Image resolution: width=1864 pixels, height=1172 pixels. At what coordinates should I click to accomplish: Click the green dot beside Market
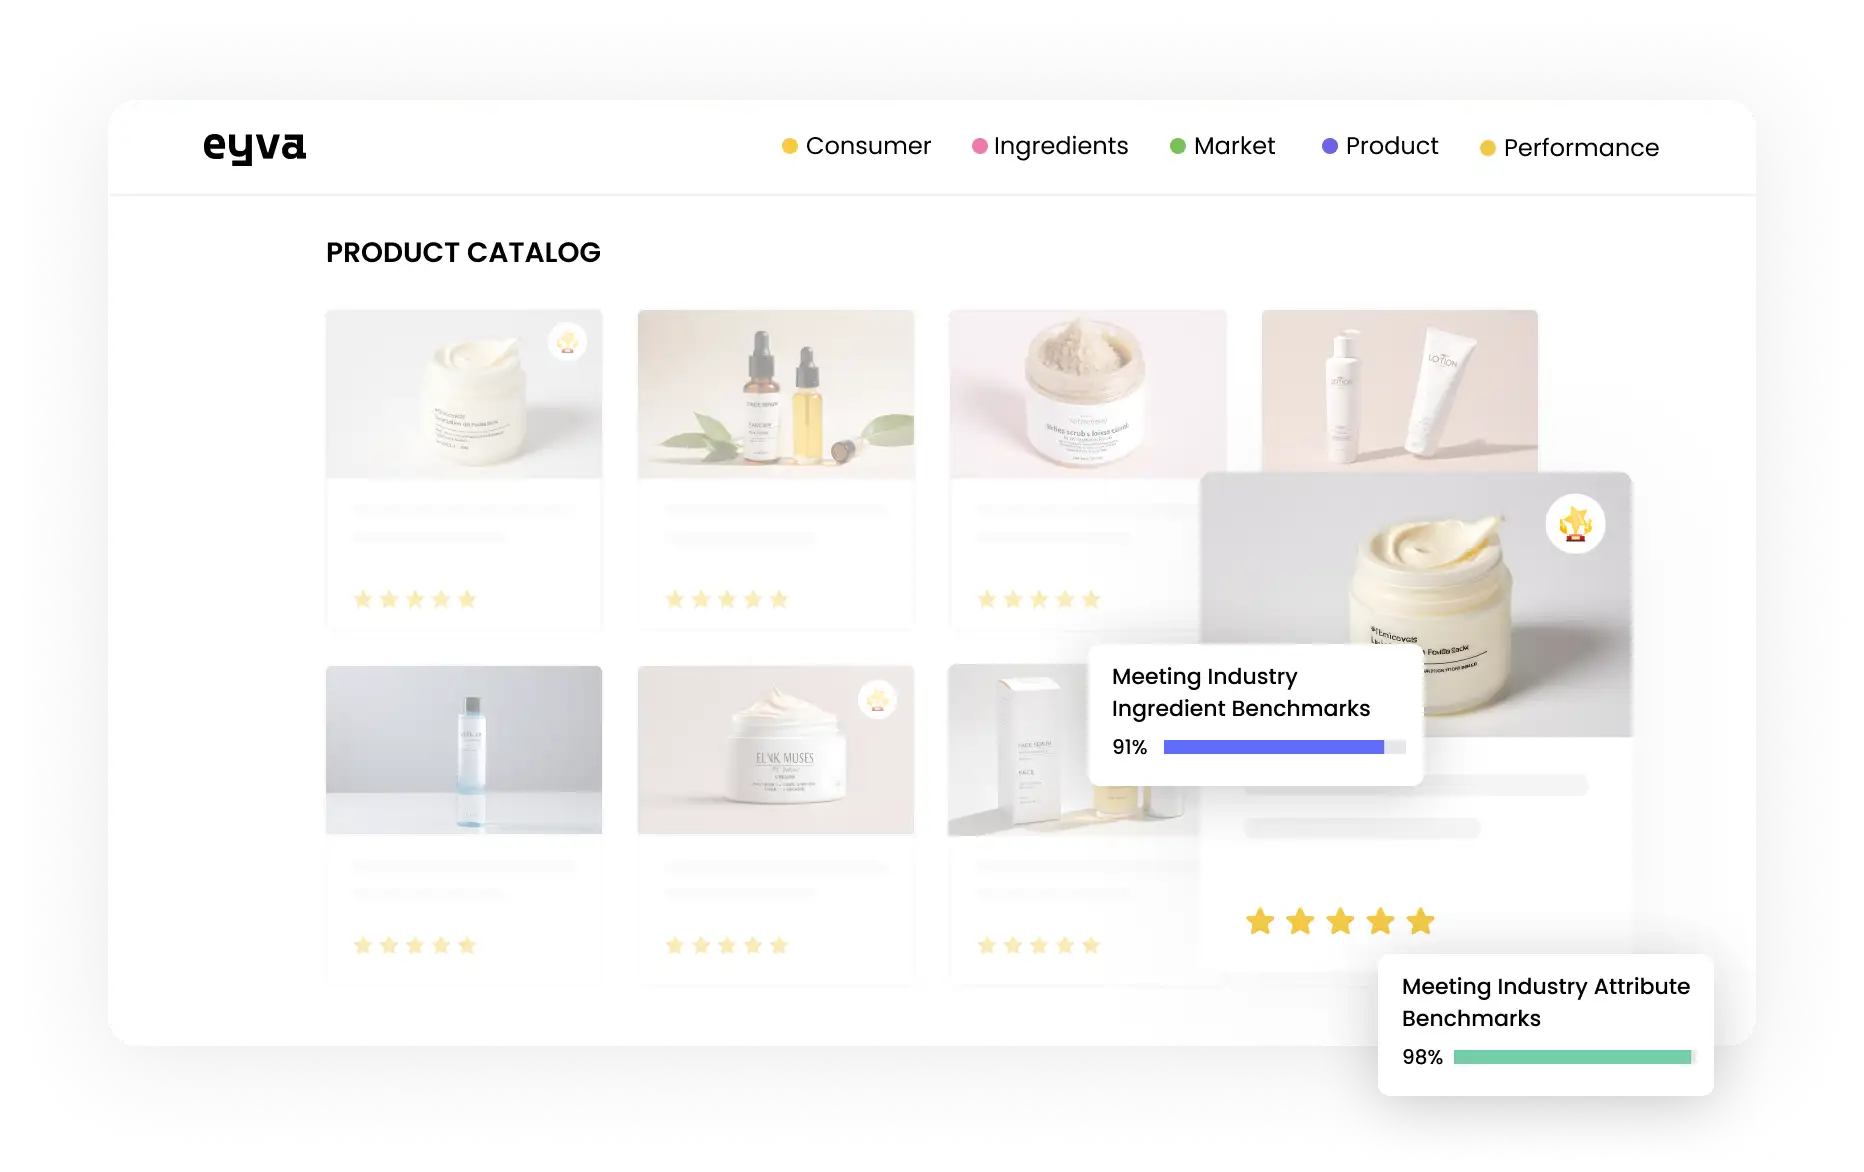click(x=1178, y=147)
